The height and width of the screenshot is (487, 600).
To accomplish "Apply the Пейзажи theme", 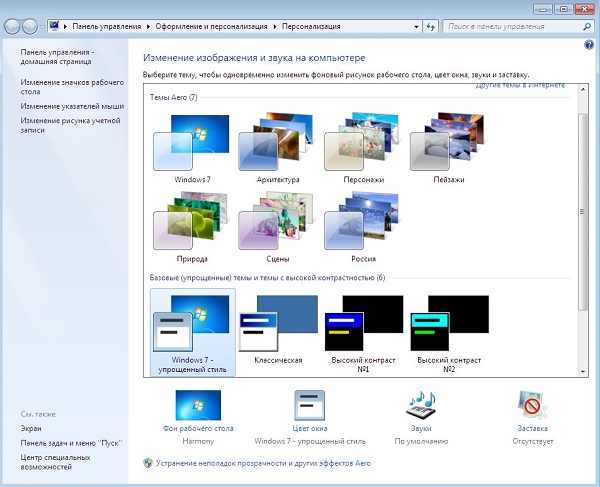I will [x=449, y=148].
